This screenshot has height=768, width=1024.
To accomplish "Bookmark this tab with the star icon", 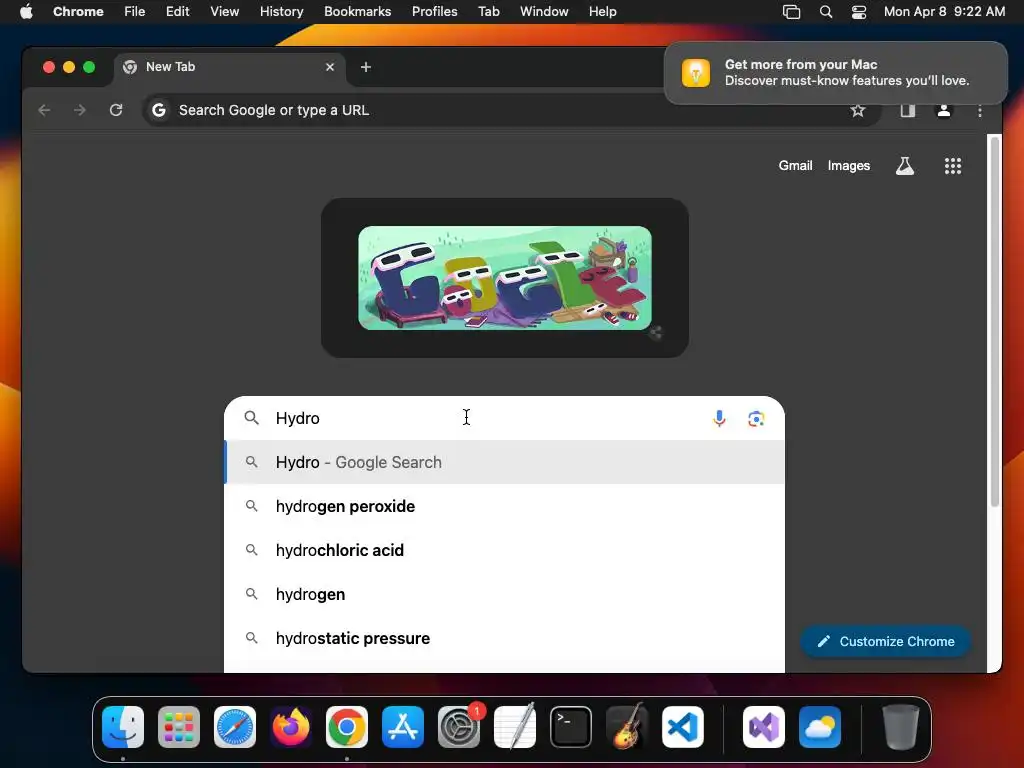I will pyautogui.click(x=857, y=110).
